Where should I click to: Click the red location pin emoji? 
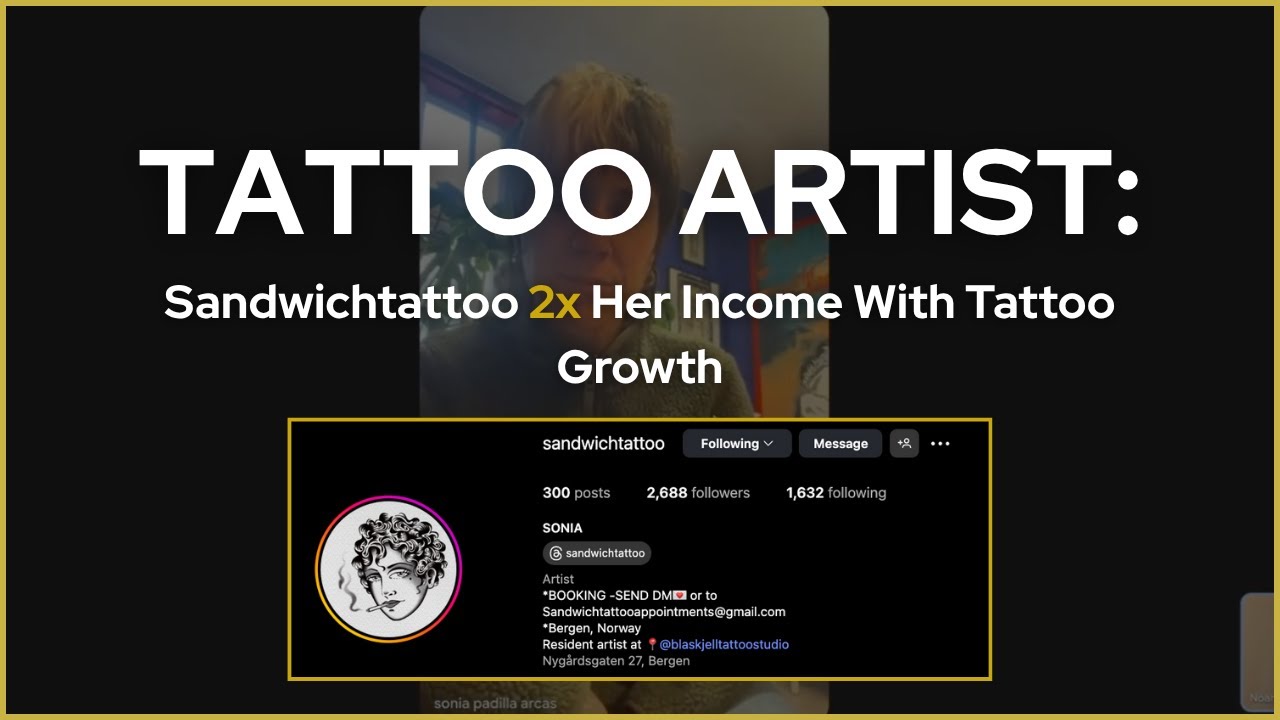[x=652, y=644]
